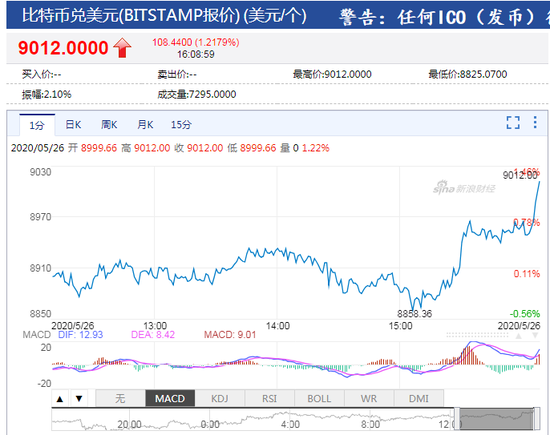550x435 pixels.
Task: Click the MACD: 9.01 label
Action: point(230,335)
